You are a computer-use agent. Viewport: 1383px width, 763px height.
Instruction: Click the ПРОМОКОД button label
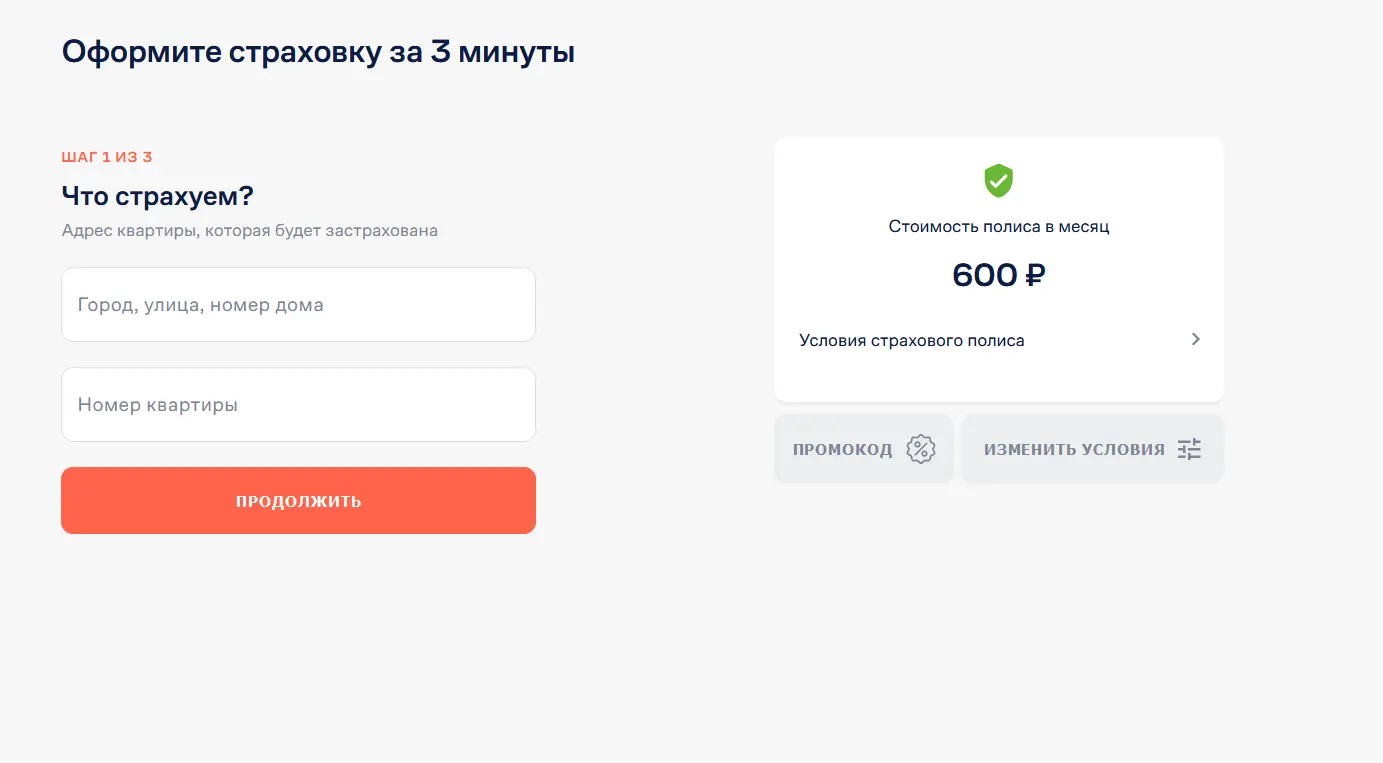point(842,450)
